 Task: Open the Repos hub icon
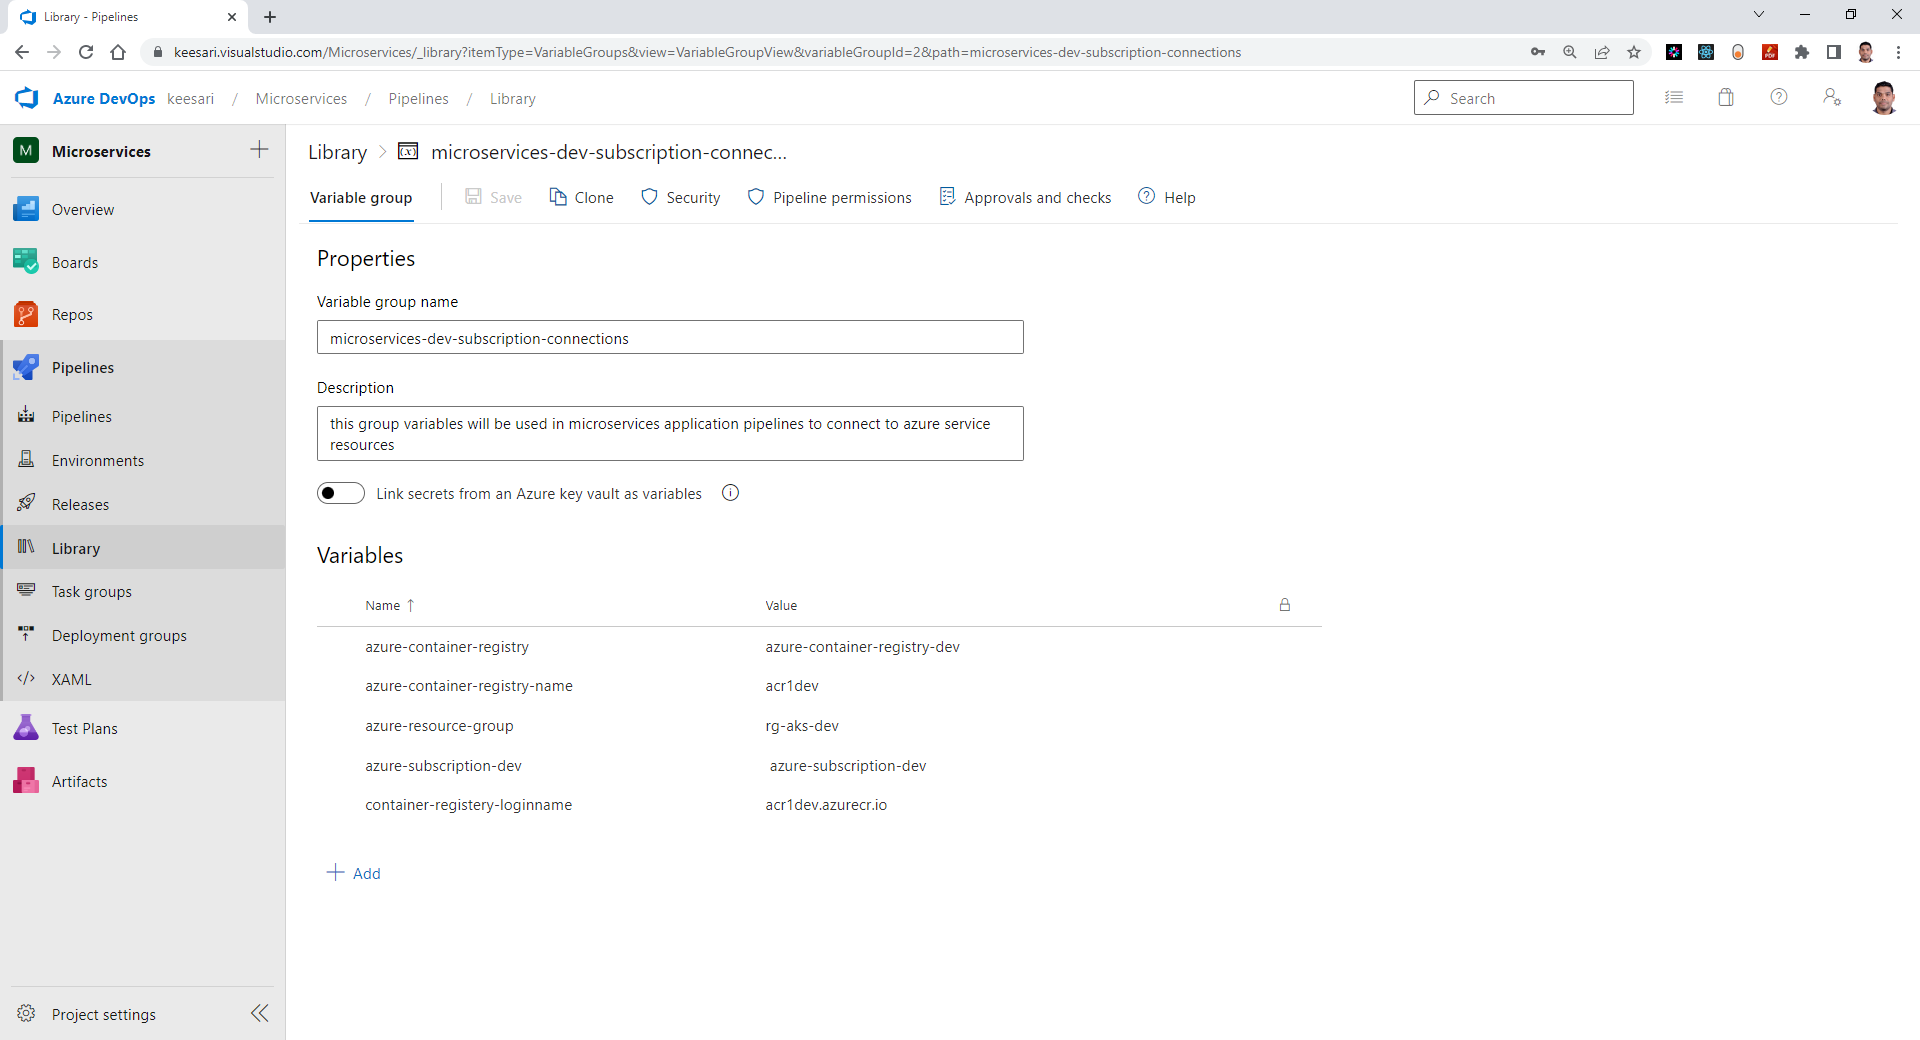pyautogui.click(x=26, y=314)
